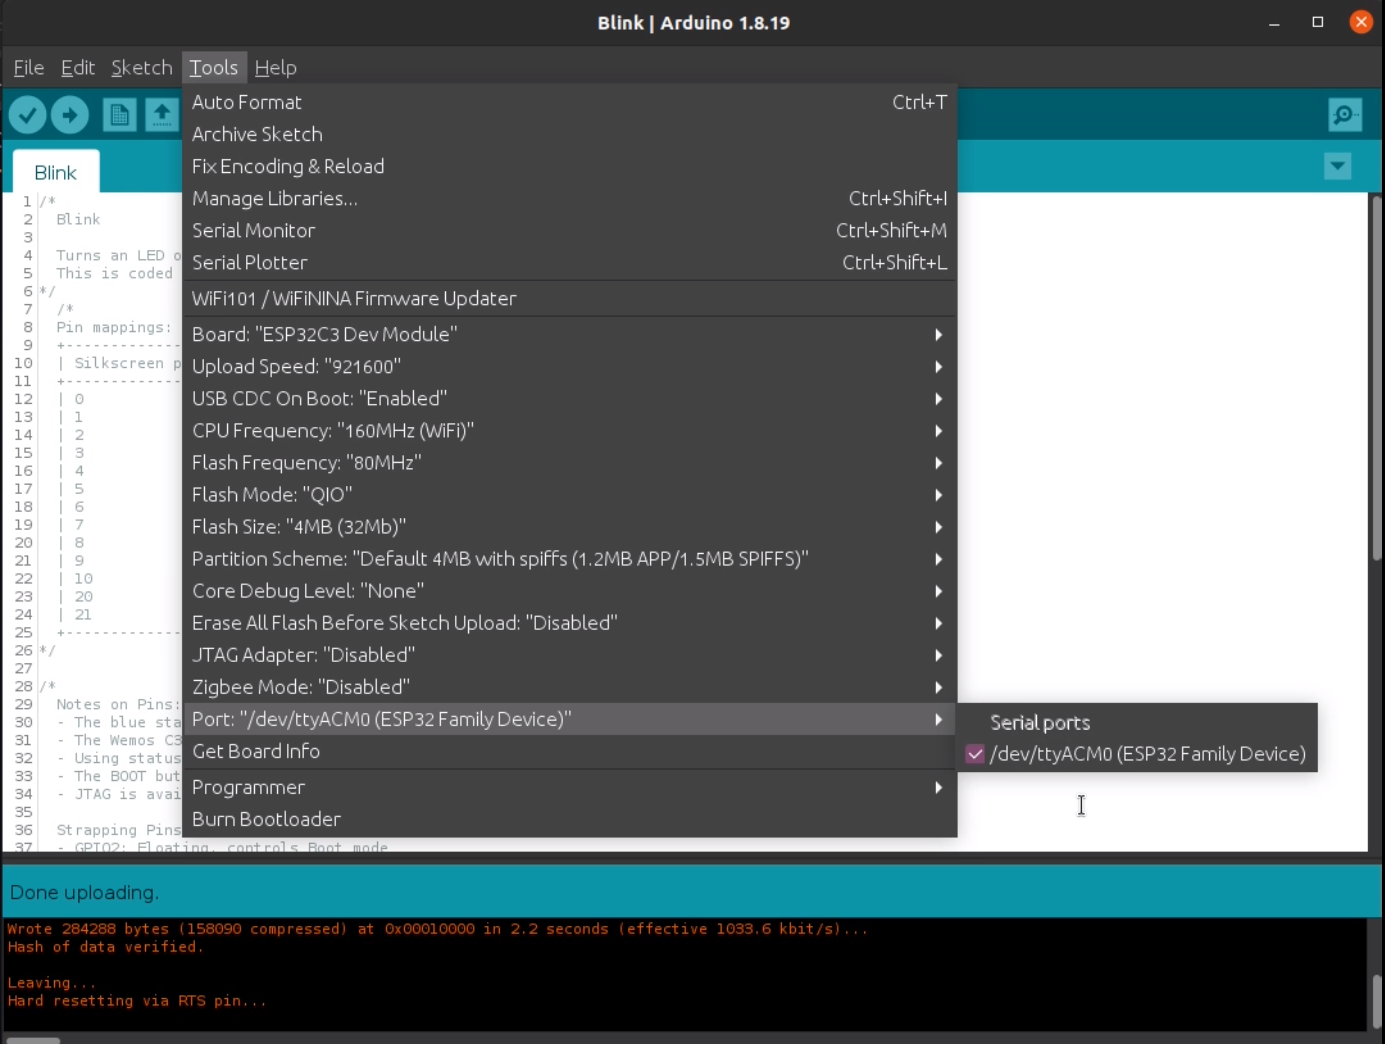Click Get Board Info
The height and width of the screenshot is (1044, 1385).
click(569, 751)
